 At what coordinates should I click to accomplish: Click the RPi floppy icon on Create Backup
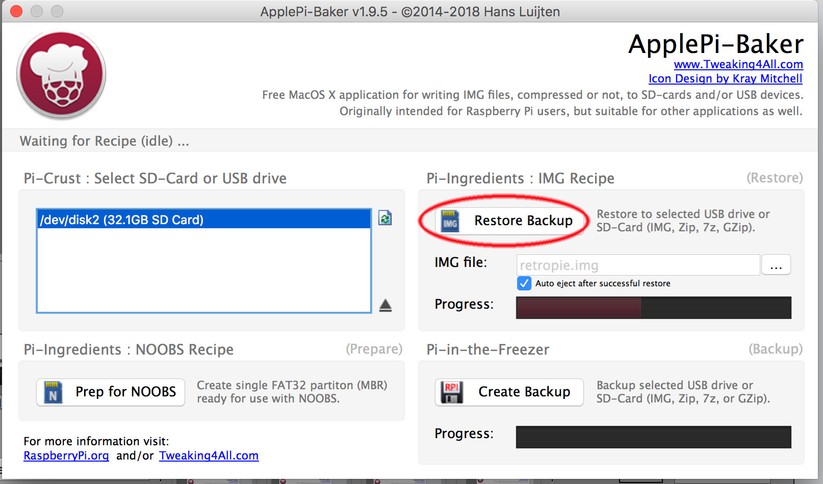[x=450, y=392]
